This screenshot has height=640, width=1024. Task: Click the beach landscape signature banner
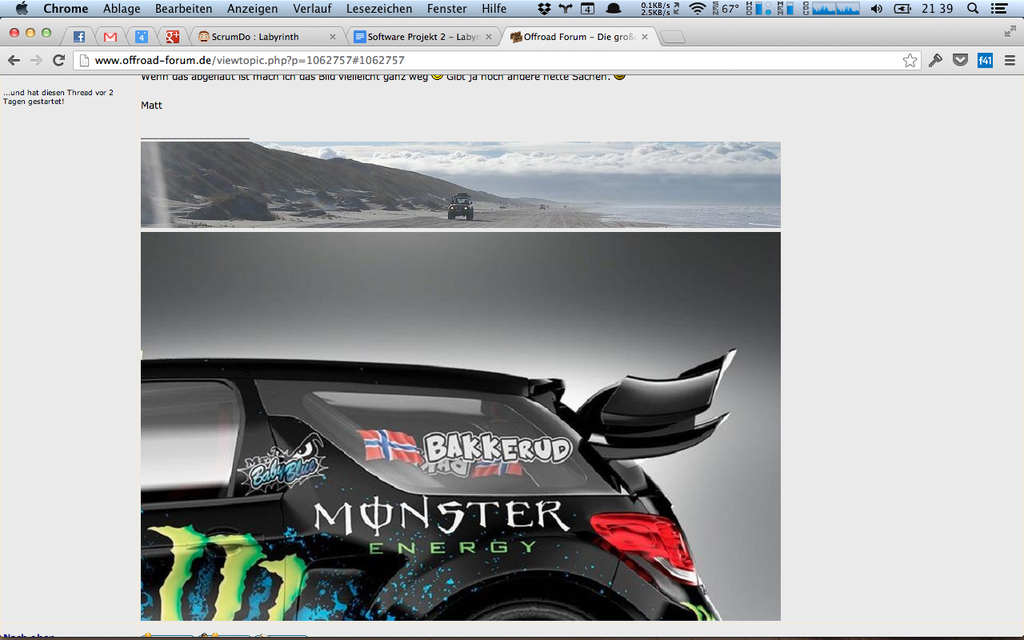pos(460,185)
